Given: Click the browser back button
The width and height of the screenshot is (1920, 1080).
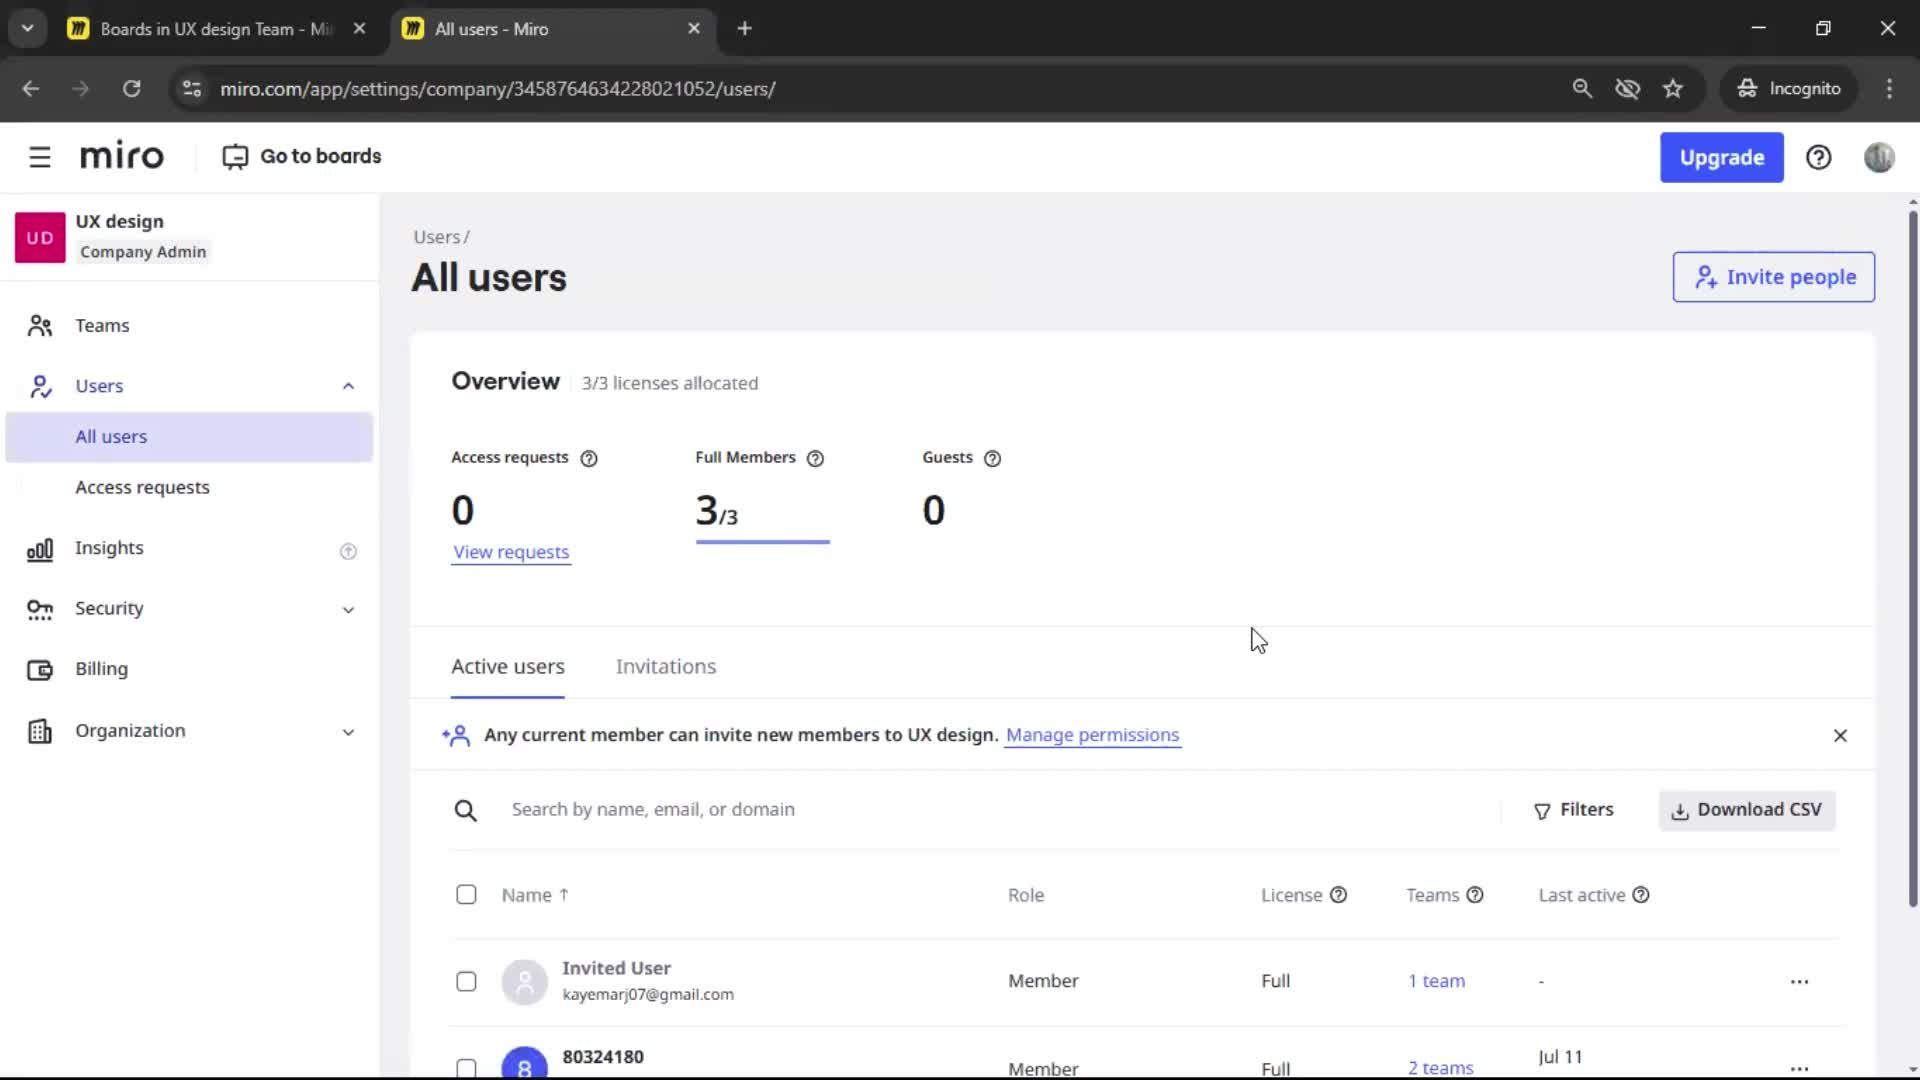Looking at the screenshot, I should pos(31,89).
